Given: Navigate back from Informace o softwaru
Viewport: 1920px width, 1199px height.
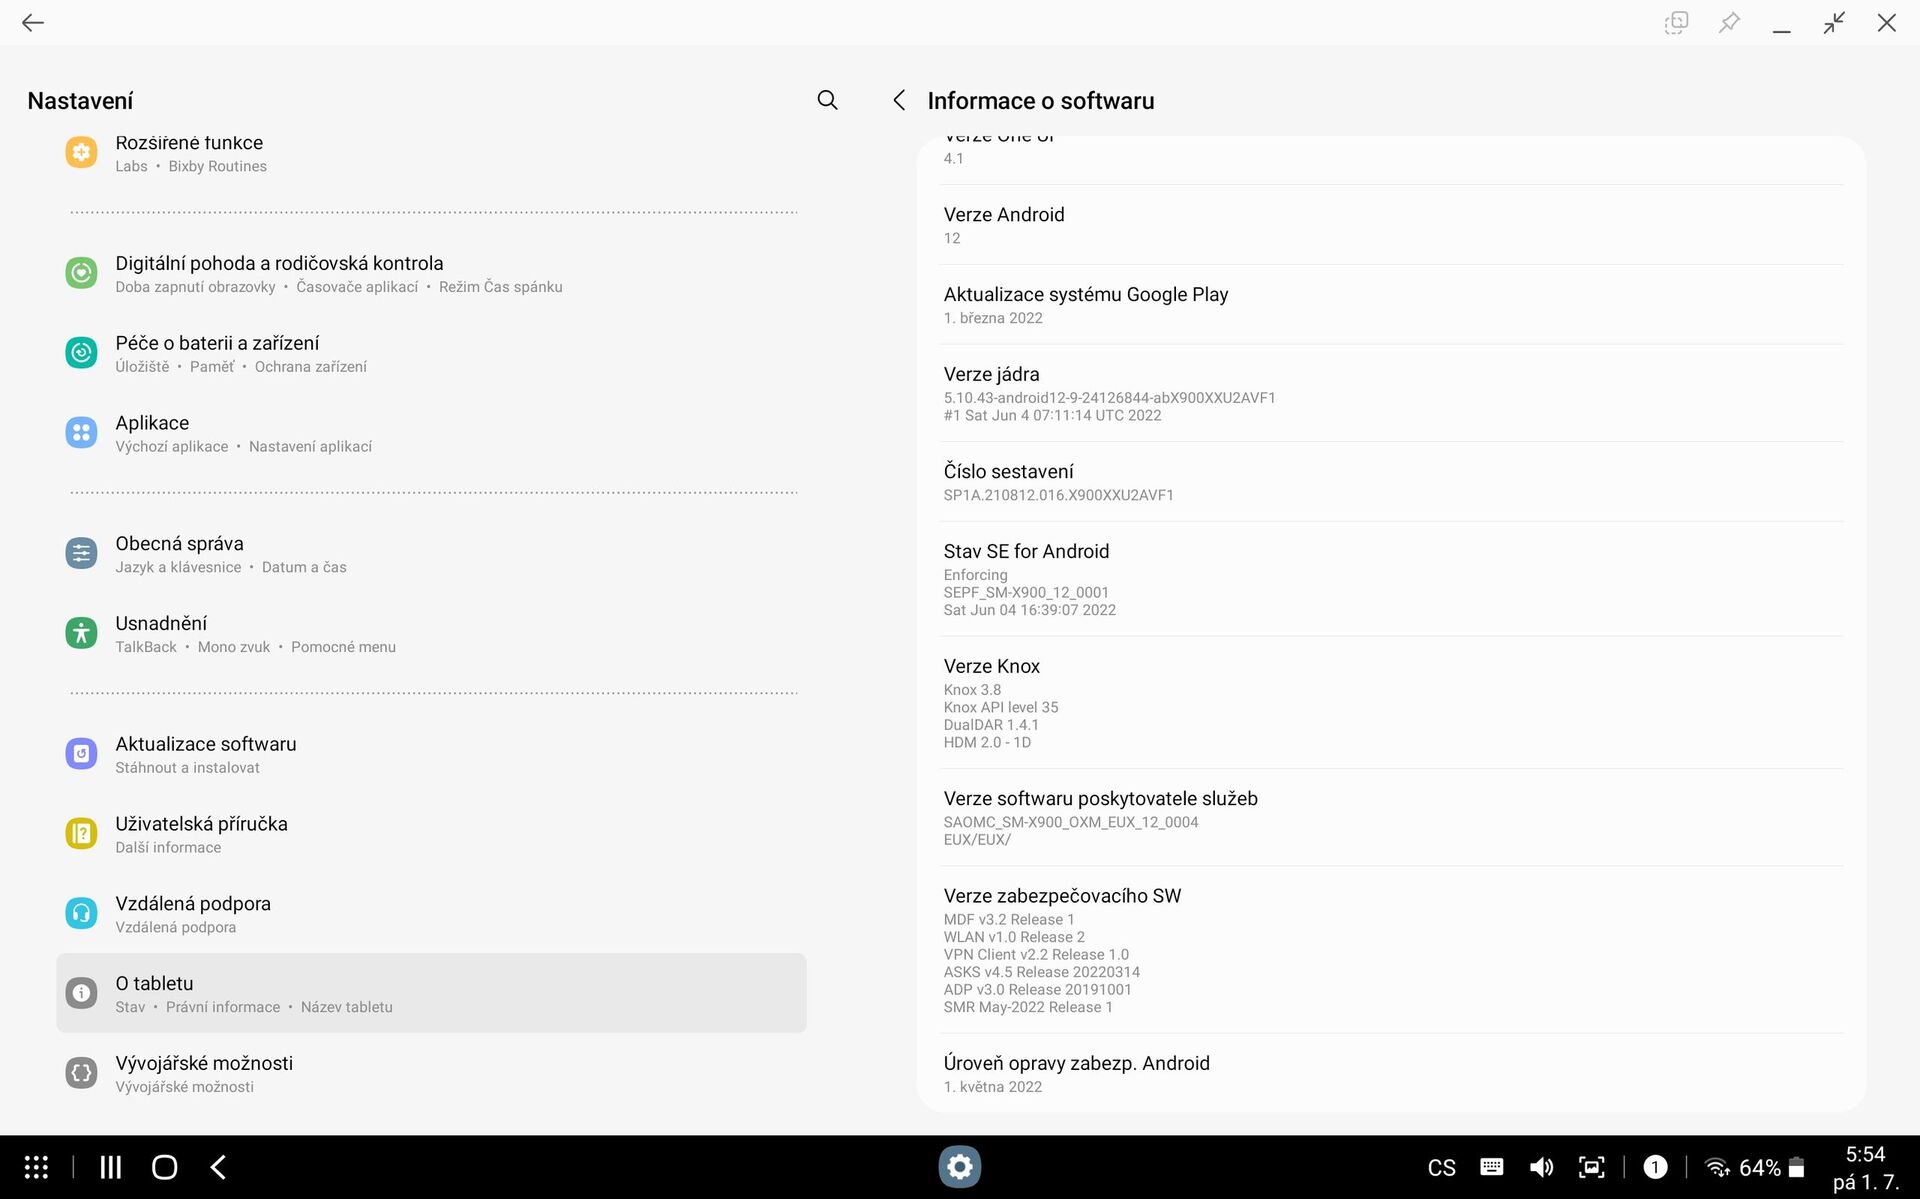Looking at the screenshot, I should click(898, 100).
